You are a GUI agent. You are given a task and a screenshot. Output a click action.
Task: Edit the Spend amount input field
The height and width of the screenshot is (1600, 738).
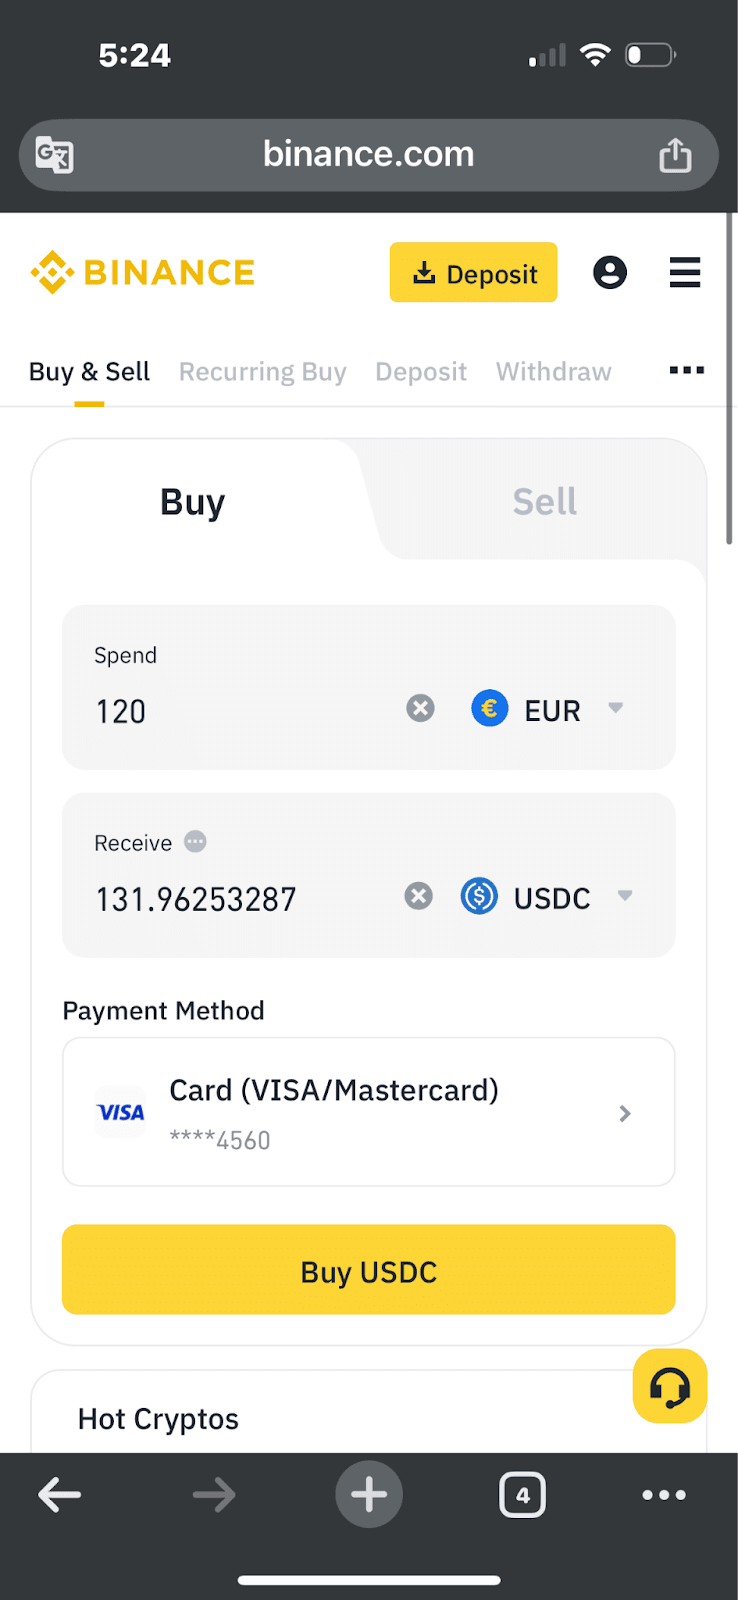pos(240,711)
